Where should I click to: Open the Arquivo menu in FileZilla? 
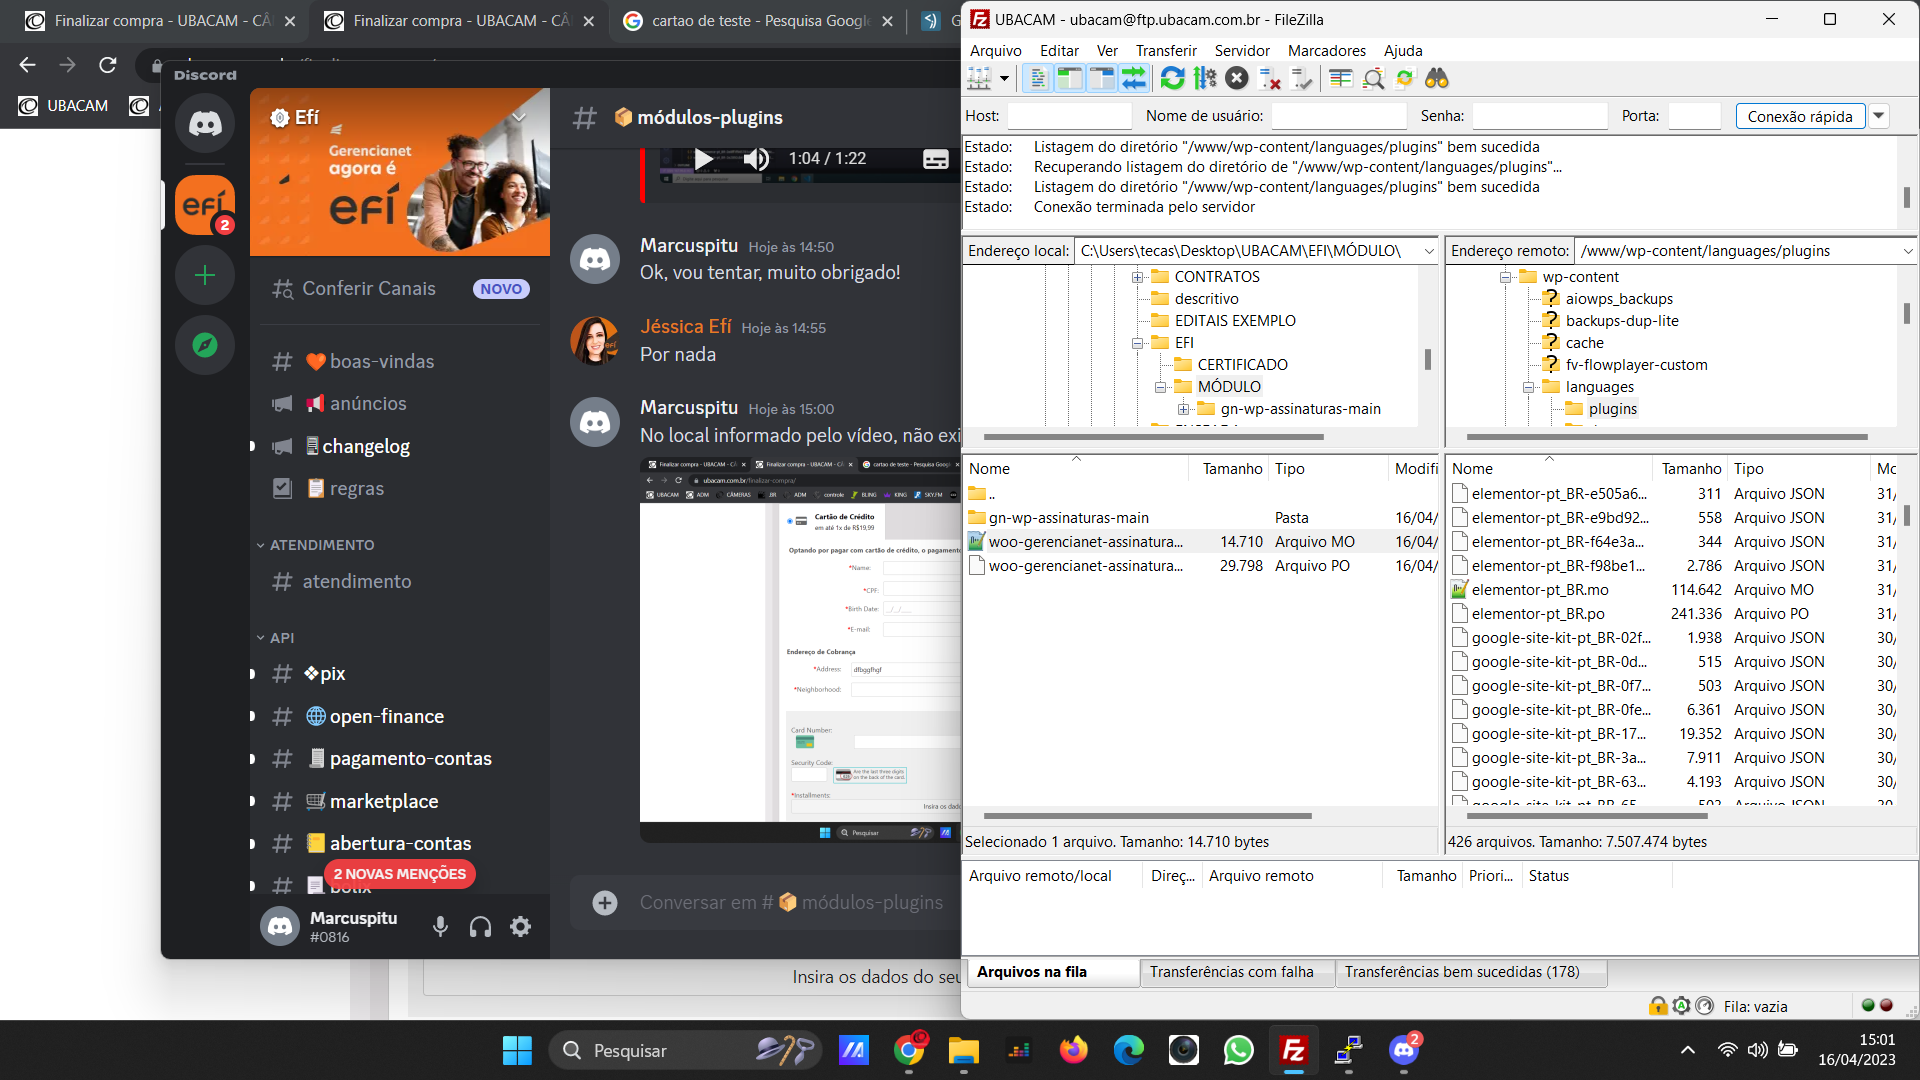[x=995, y=50]
